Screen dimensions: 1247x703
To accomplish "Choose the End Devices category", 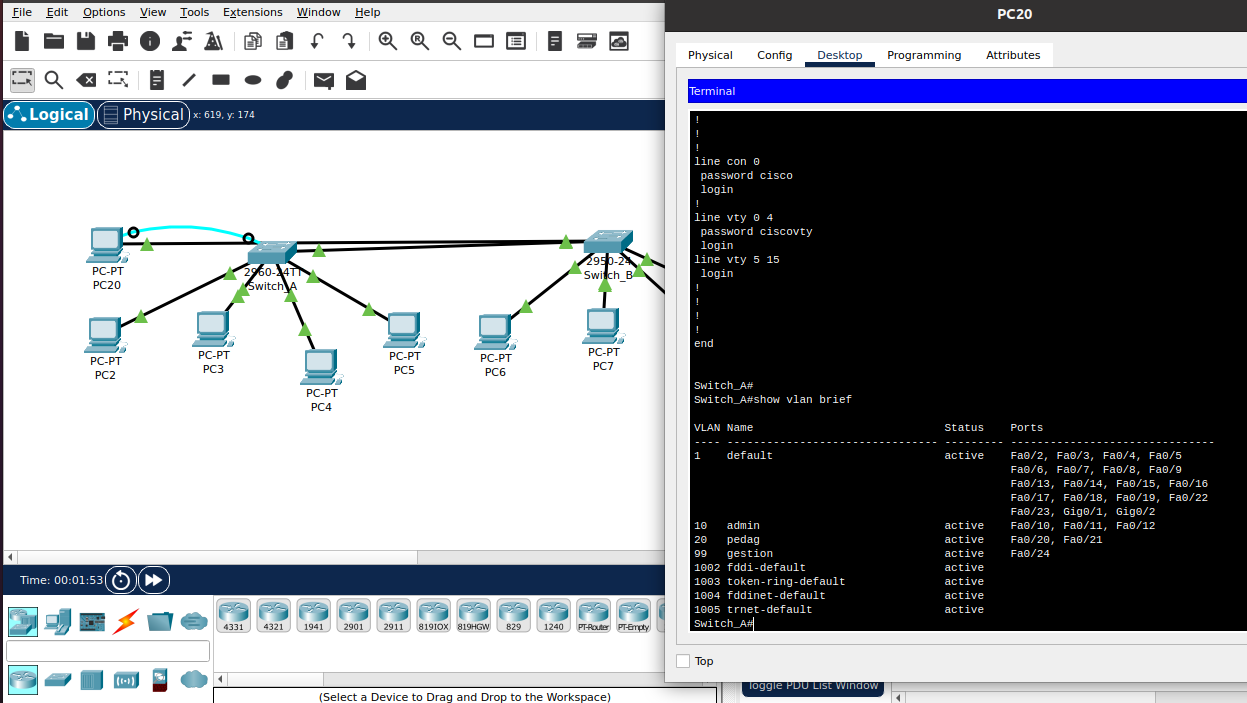I will point(57,621).
